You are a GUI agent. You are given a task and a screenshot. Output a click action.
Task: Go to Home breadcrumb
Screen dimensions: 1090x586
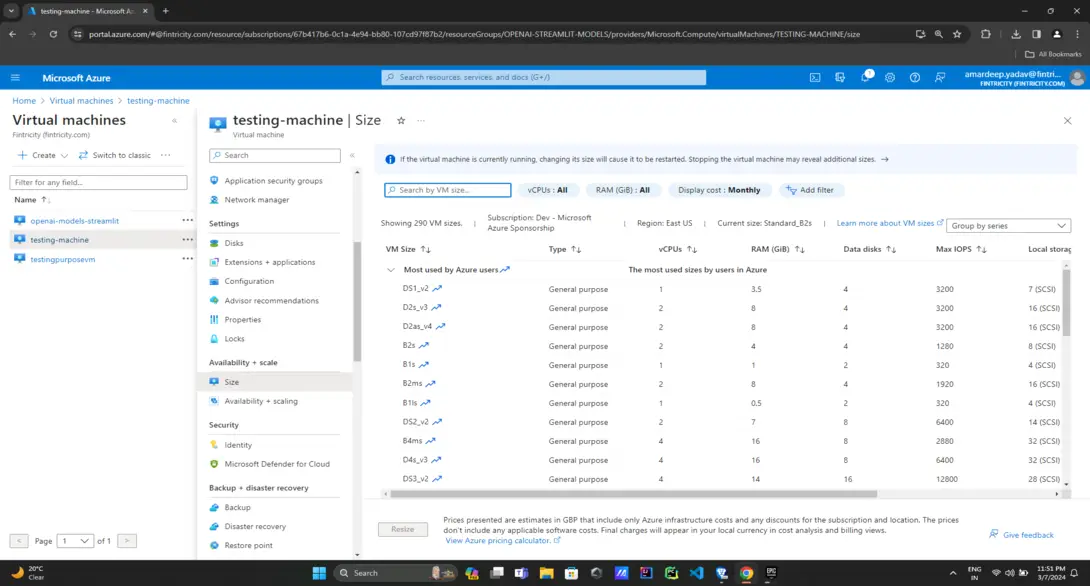click(24, 101)
